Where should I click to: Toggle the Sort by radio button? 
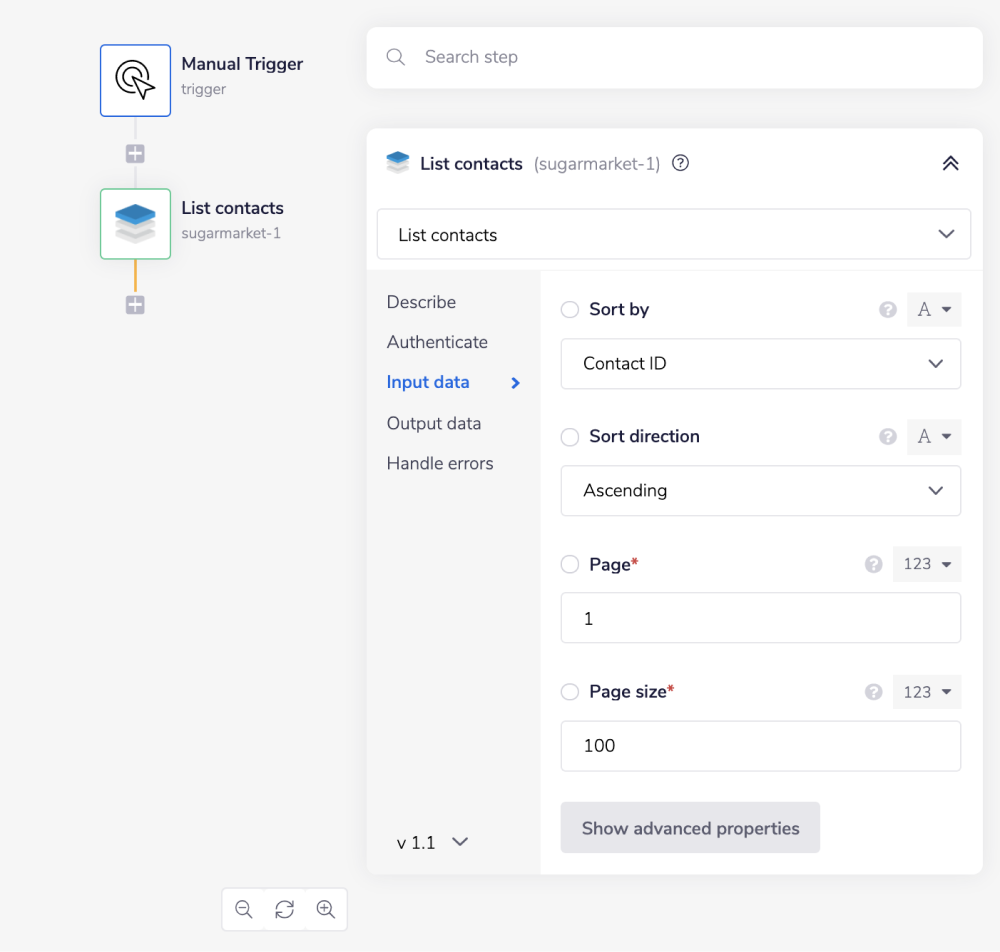[x=570, y=310]
